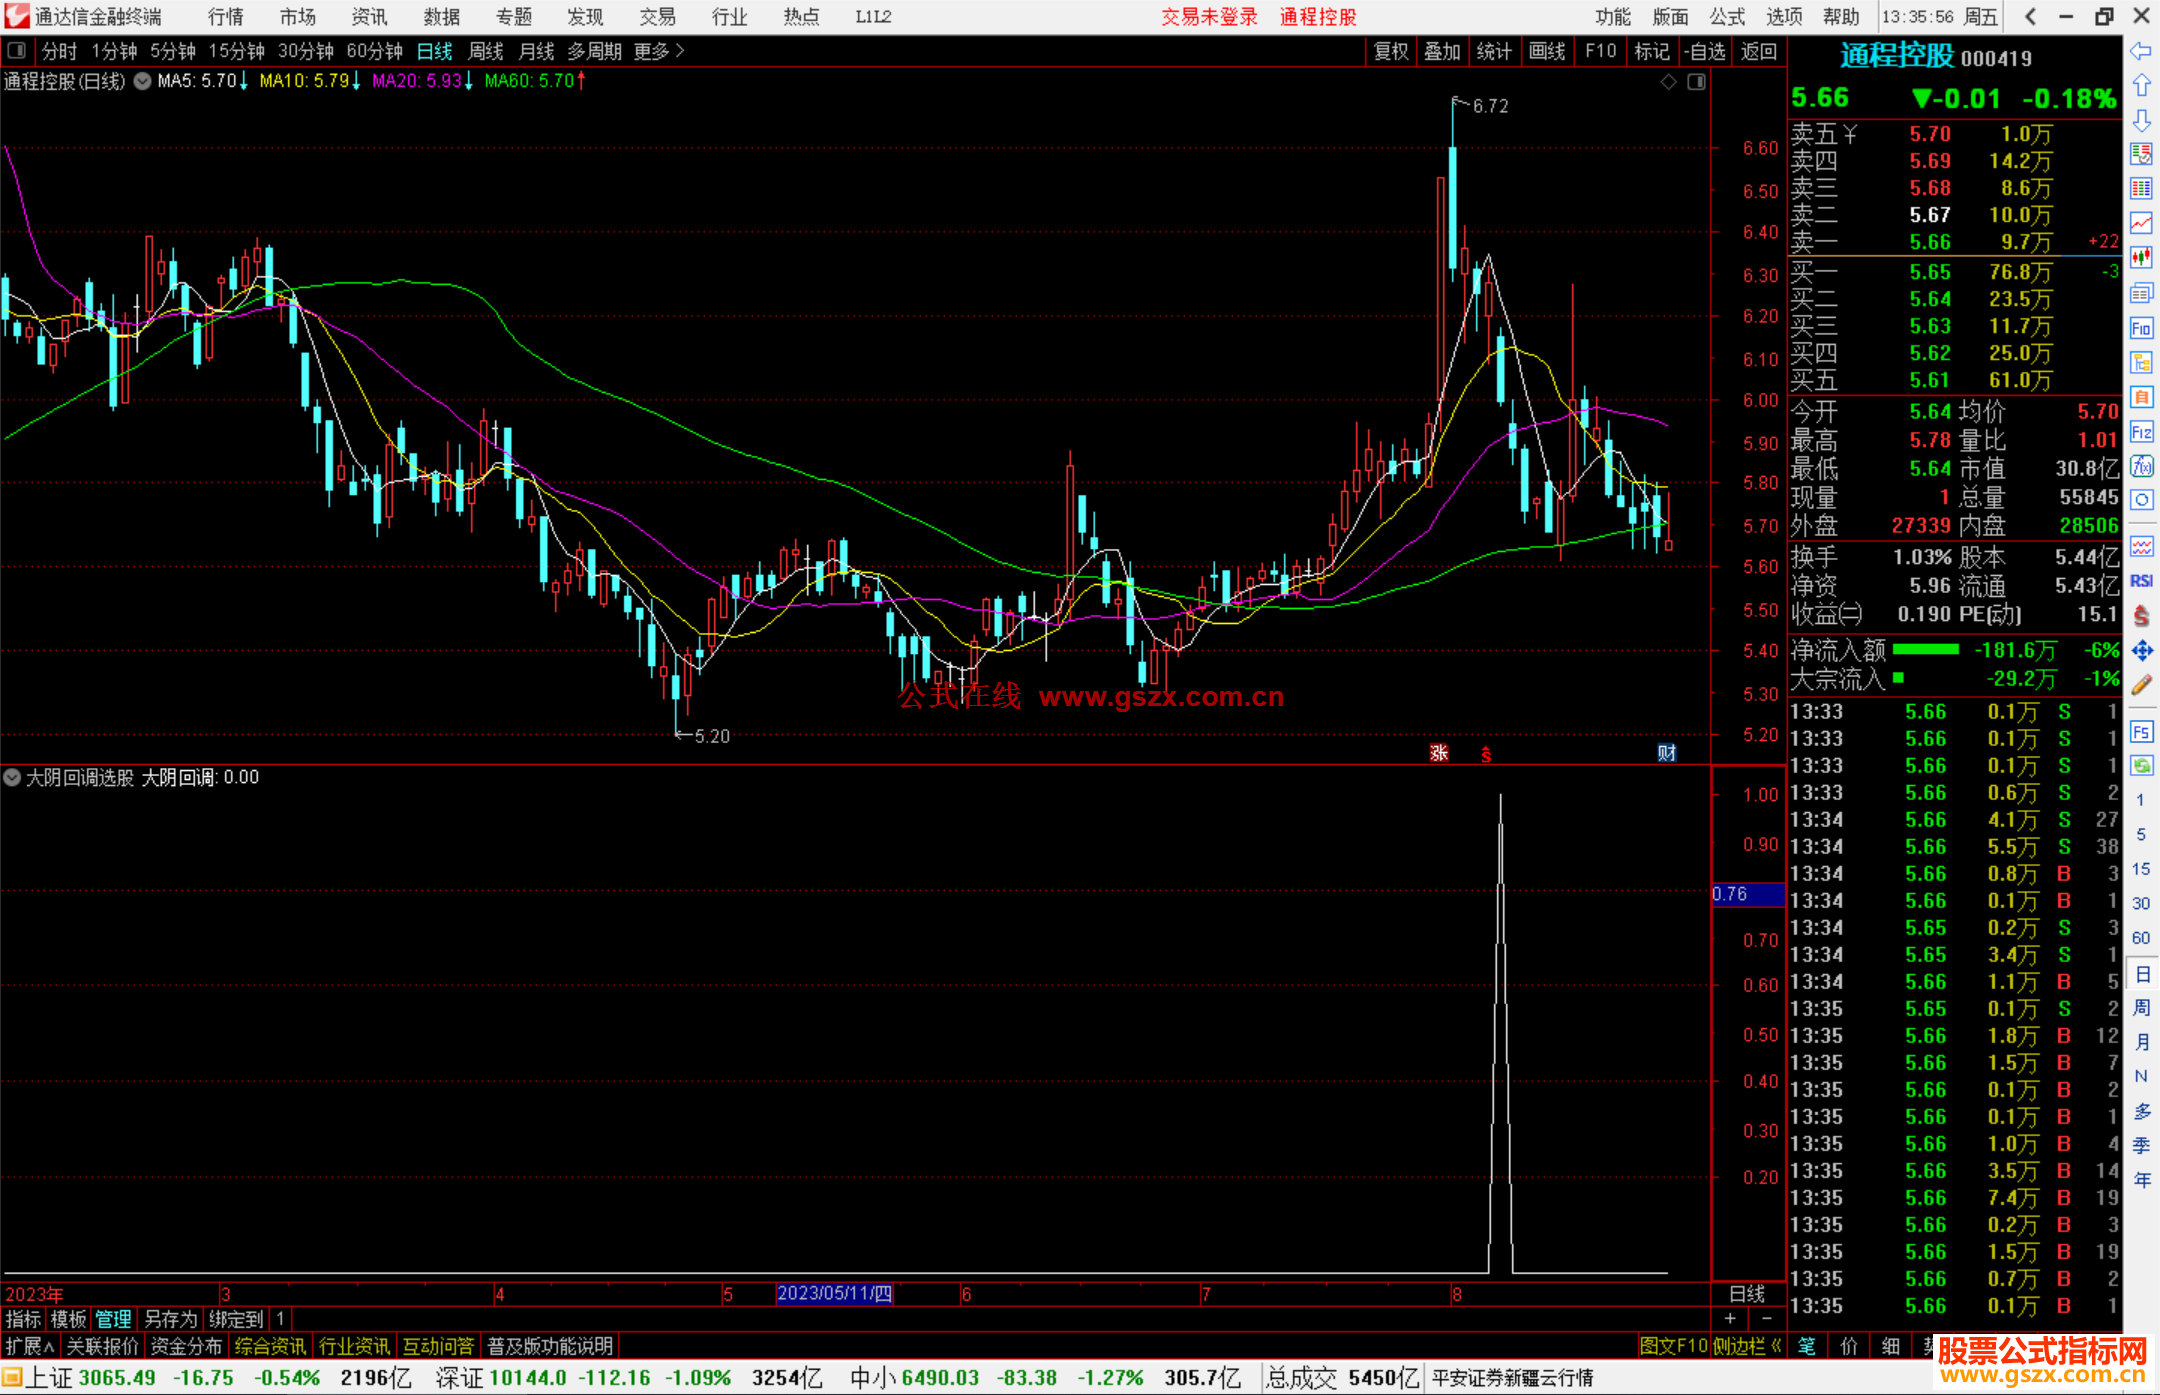Expand the 大阴回调选股 indicator dropdown

point(12,777)
